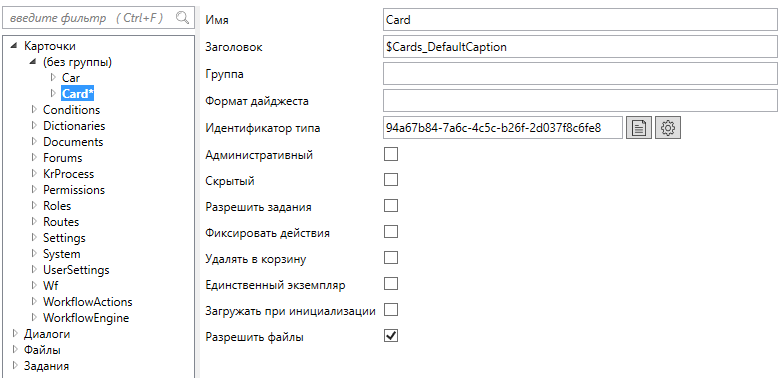Click the gear icon beside type identifier
781x378 pixels.
668,128
